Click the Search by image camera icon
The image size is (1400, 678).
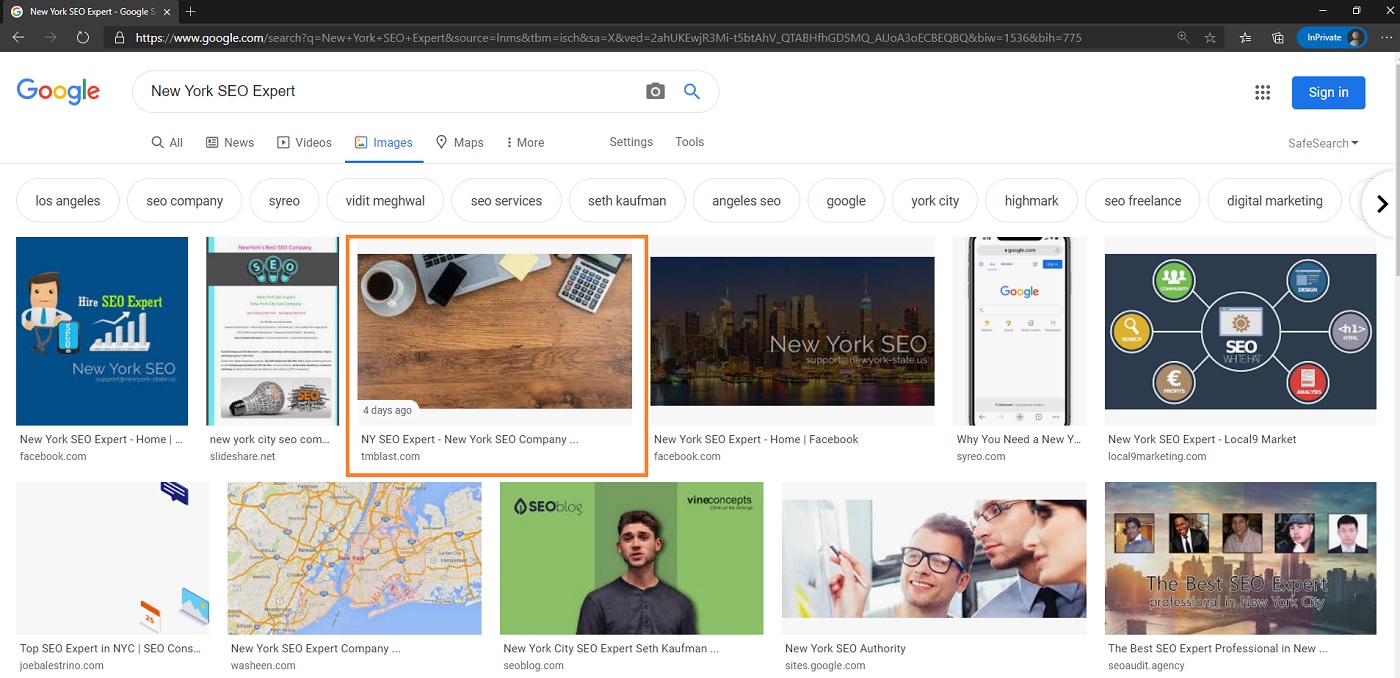pos(655,91)
